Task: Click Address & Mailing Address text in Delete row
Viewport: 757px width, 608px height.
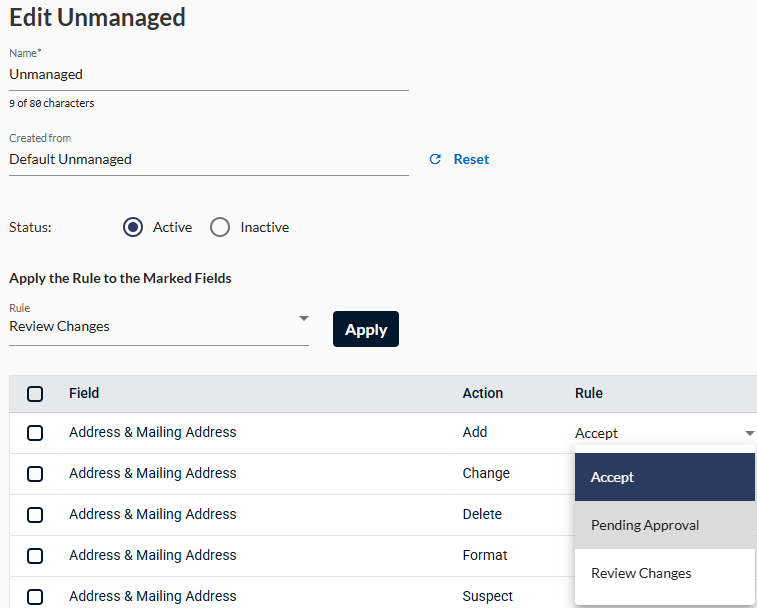Action: (153, 514)
